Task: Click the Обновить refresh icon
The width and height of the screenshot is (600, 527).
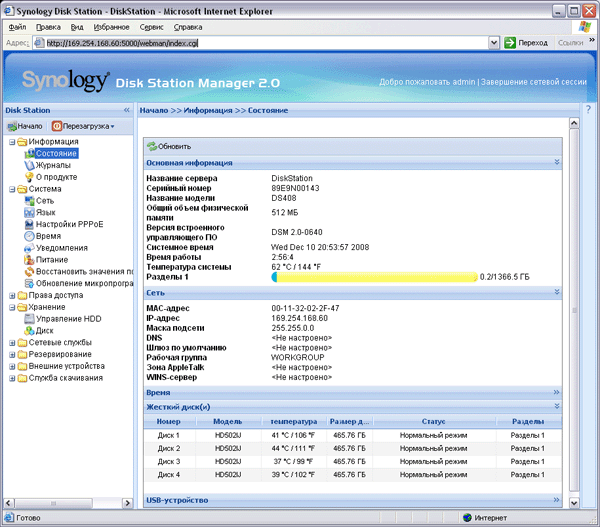Action: coord(152,146)
